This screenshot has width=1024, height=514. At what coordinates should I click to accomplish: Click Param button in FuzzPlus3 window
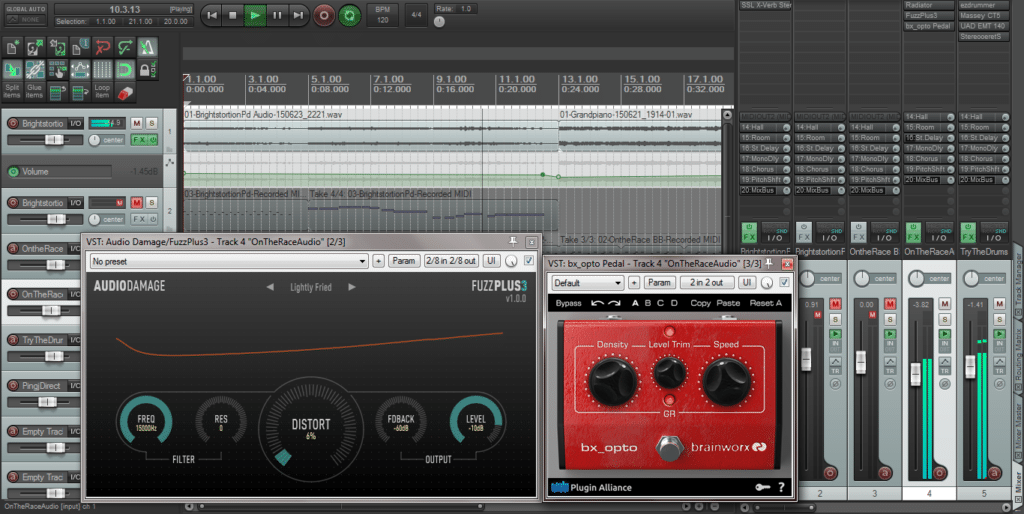pyautogui.click(x=404, y=261)
